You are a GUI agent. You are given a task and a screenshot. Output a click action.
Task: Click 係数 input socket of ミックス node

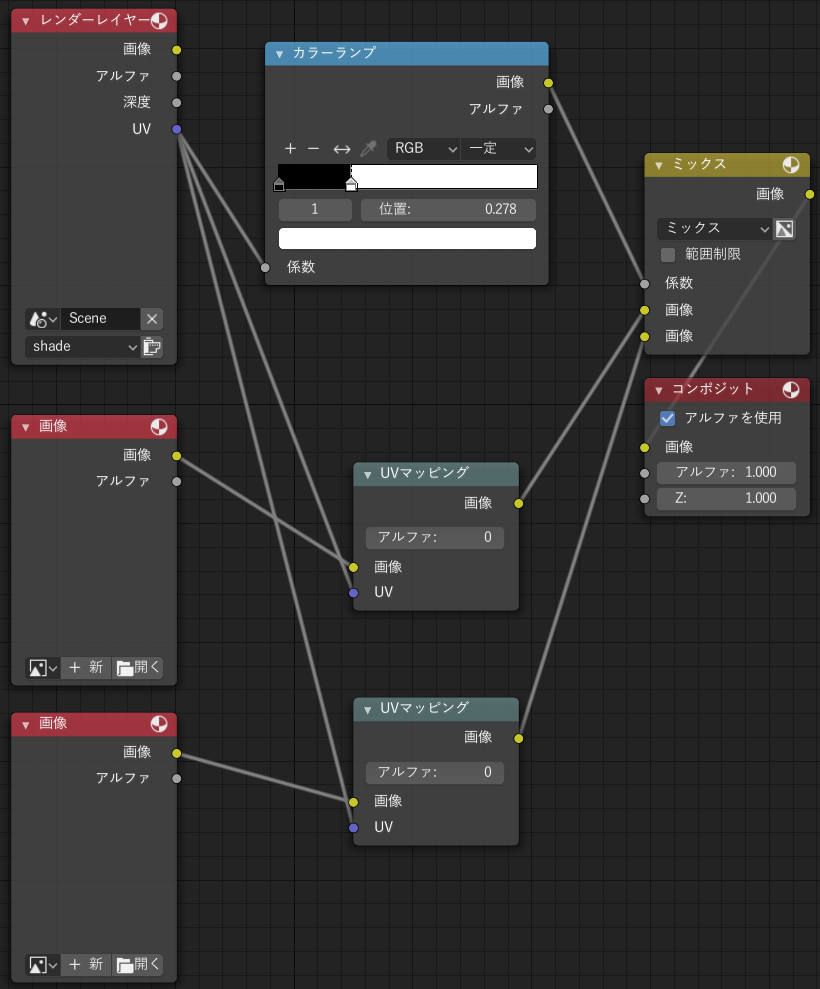(644, 284)
